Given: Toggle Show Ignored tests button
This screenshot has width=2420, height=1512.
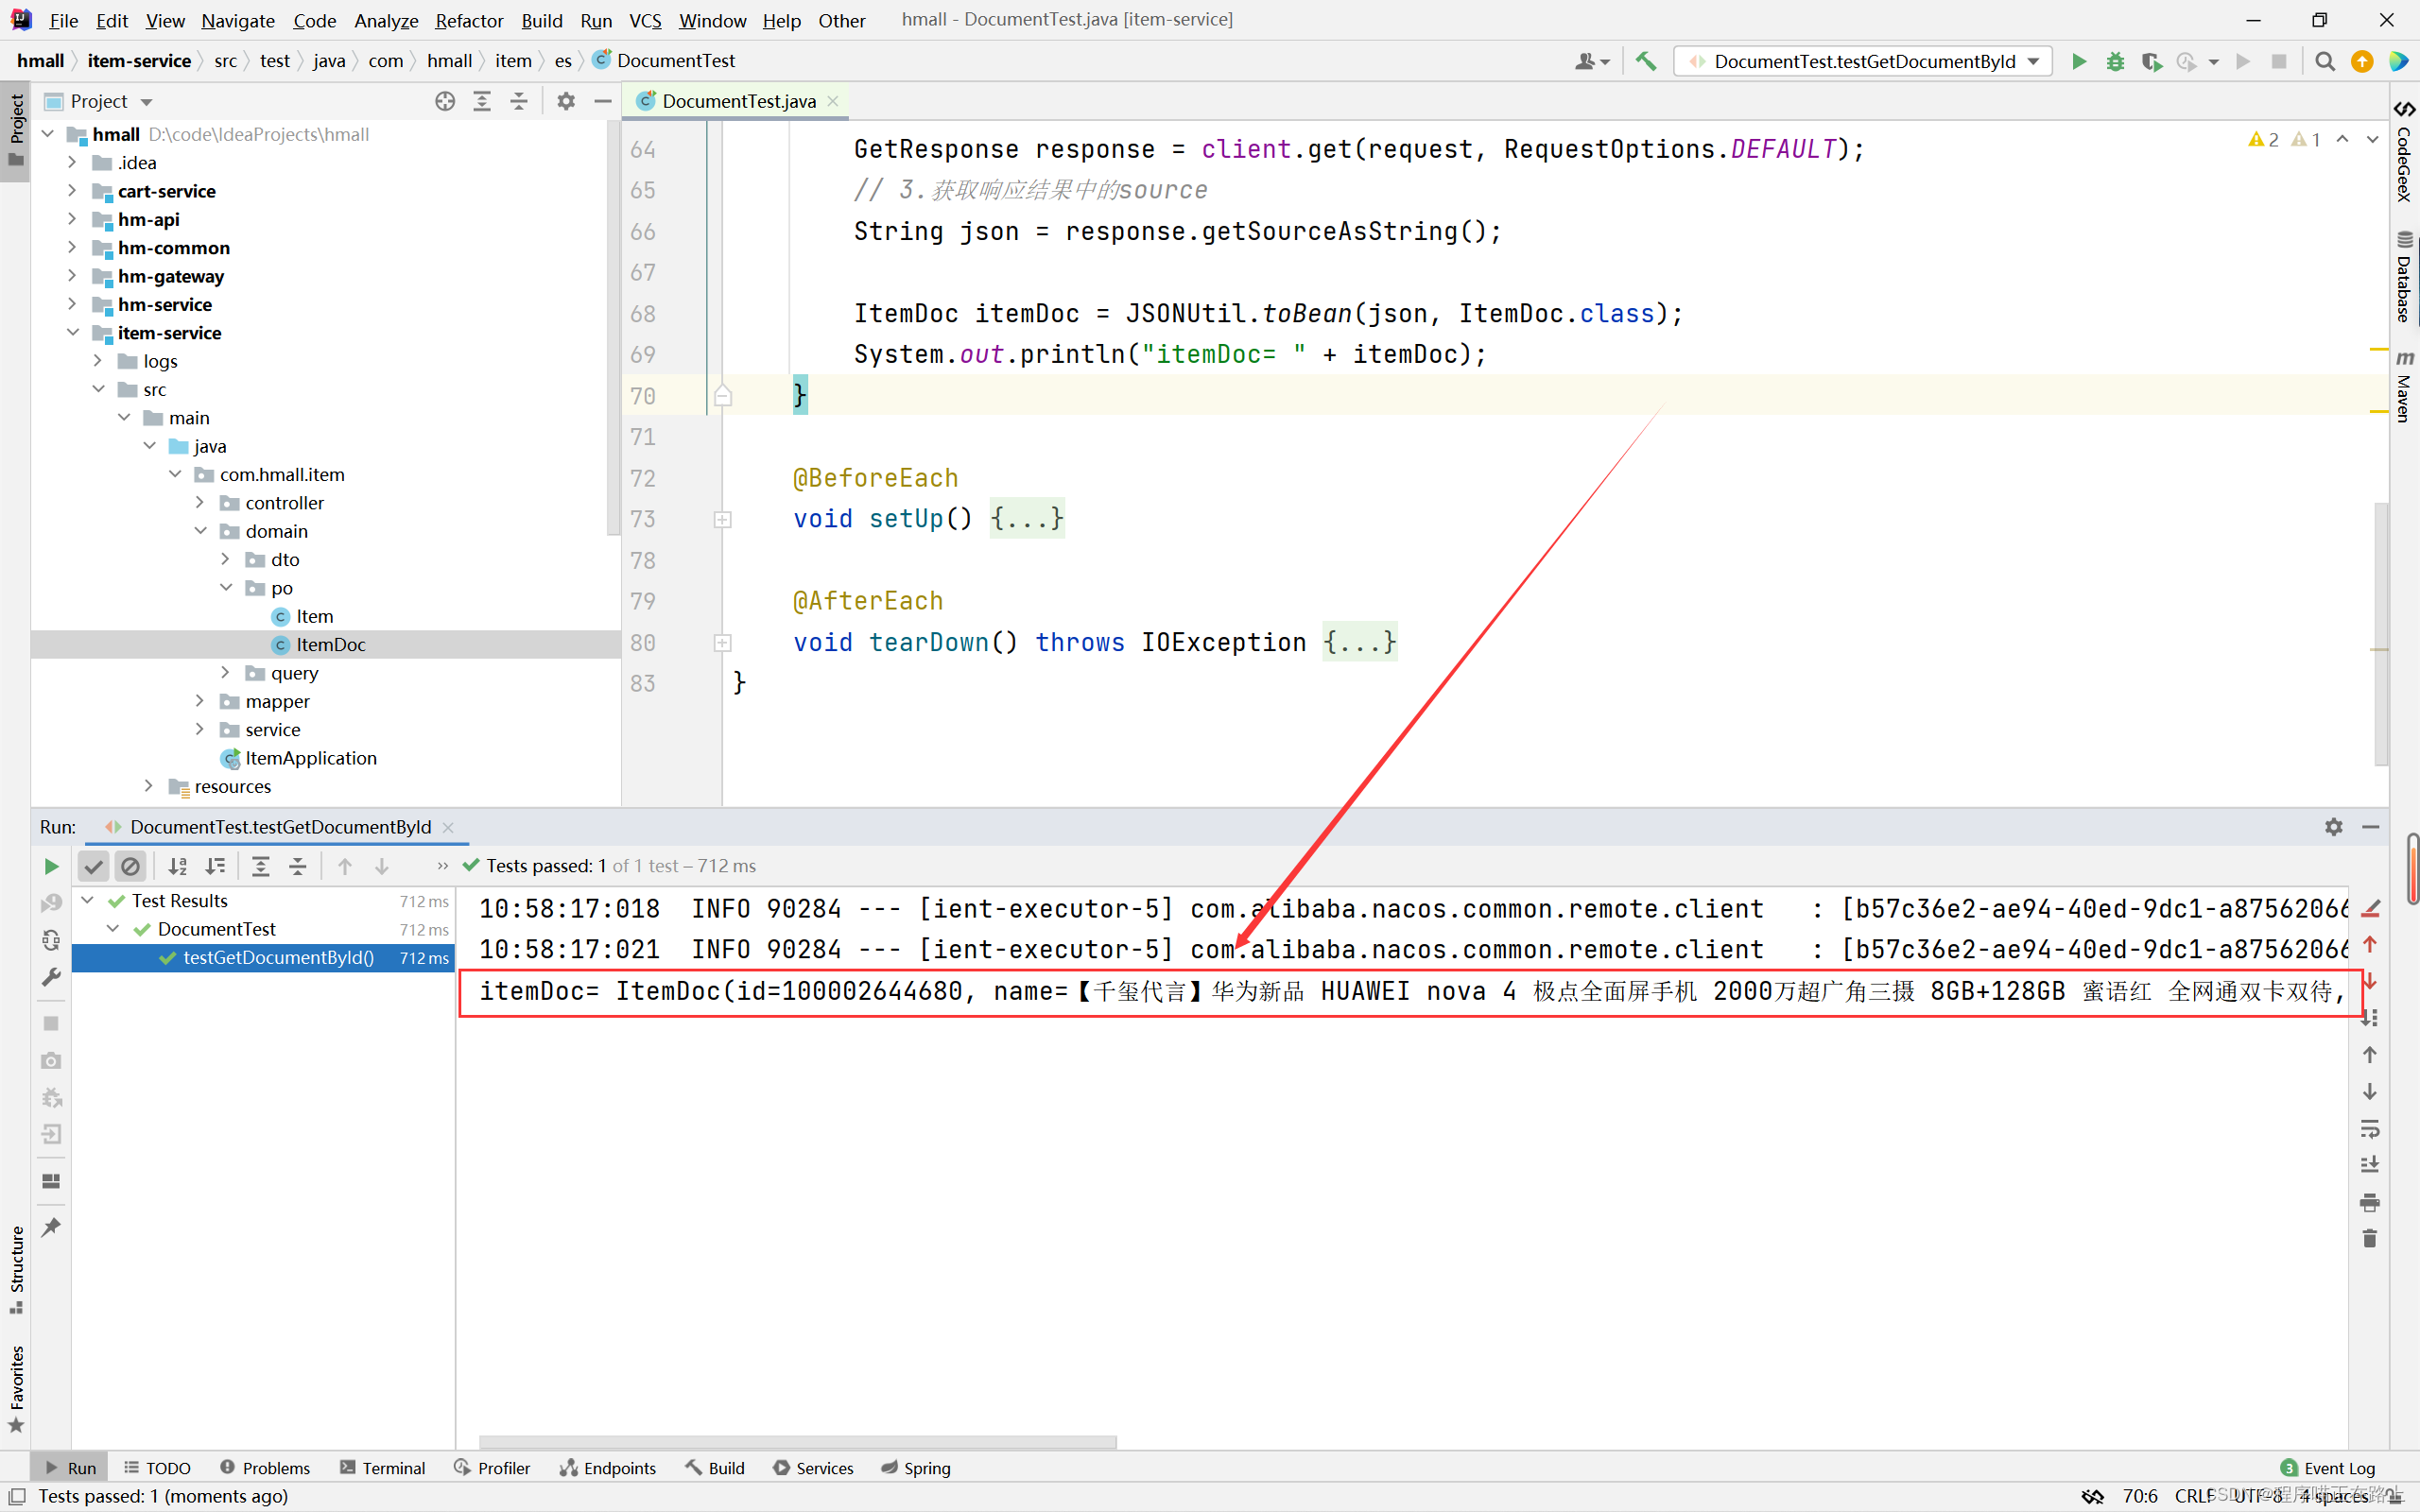Looking at the screenshot, I should pyautogui.click(x=130, y=866).
